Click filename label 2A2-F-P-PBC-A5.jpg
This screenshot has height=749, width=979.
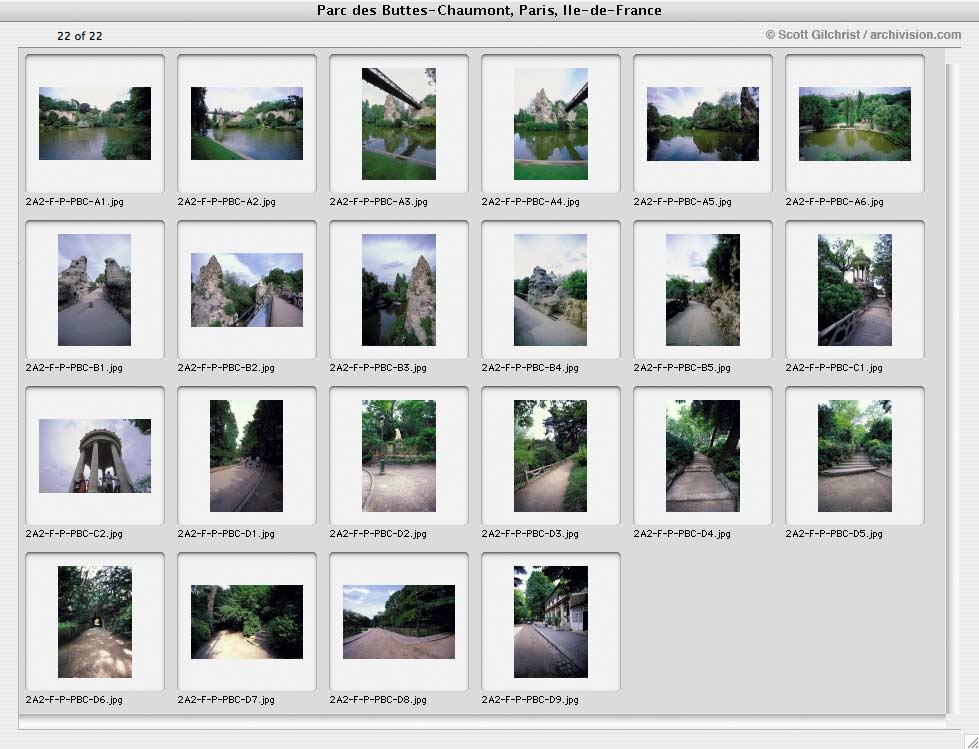(x=682, y=202)
